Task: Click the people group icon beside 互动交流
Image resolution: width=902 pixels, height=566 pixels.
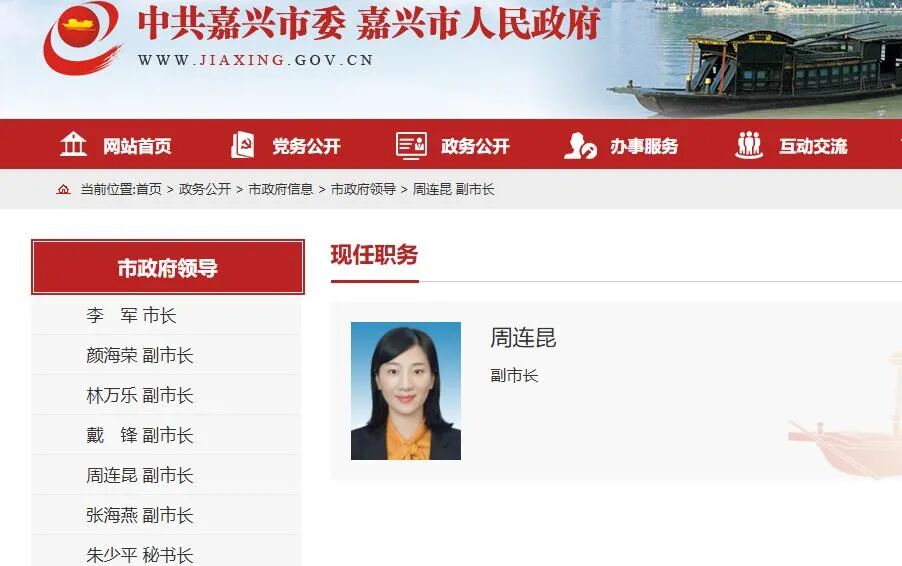Action: point(749,145)
